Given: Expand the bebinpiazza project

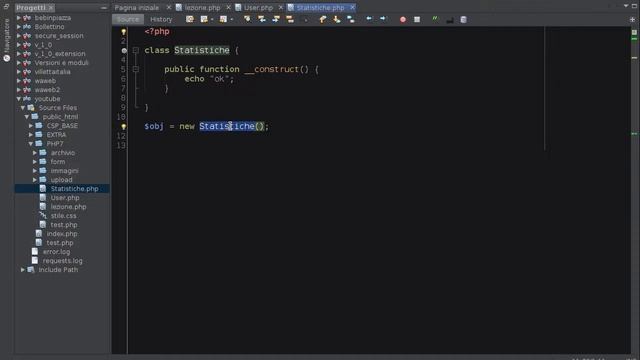Looking at the screenshot, I should tap(18, 18).
